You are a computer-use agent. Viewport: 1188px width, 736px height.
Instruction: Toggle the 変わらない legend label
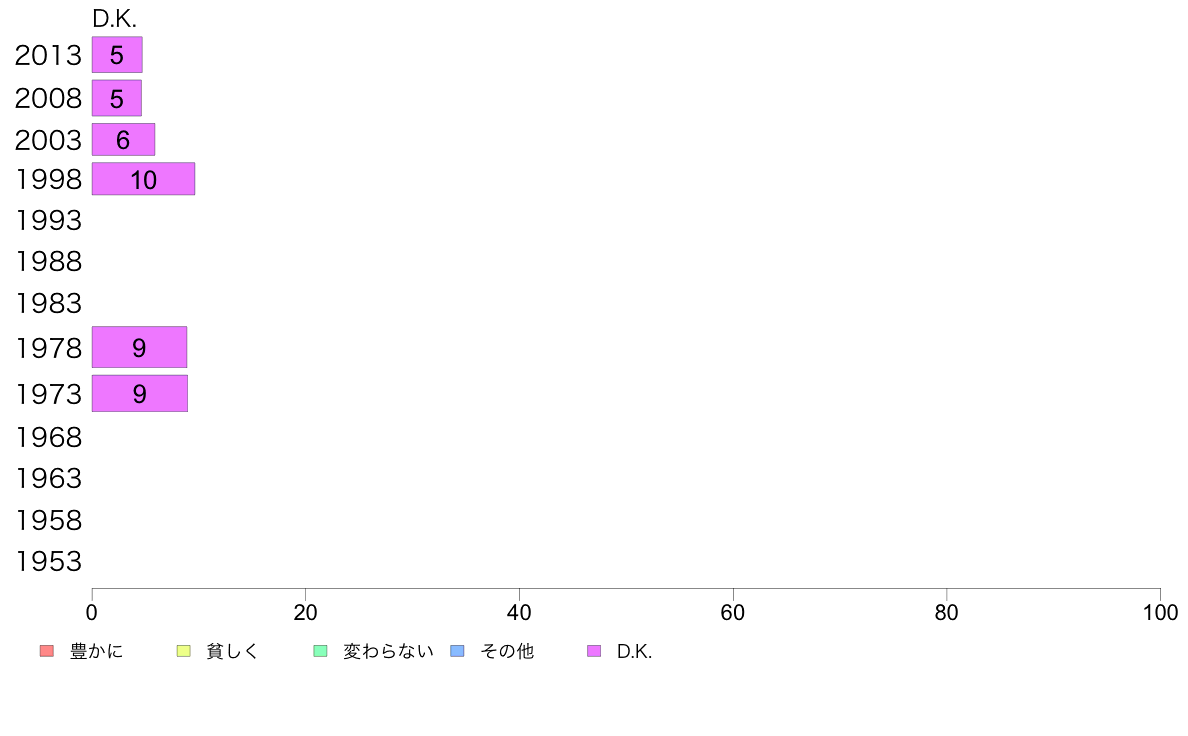click(x=388, y=651)
